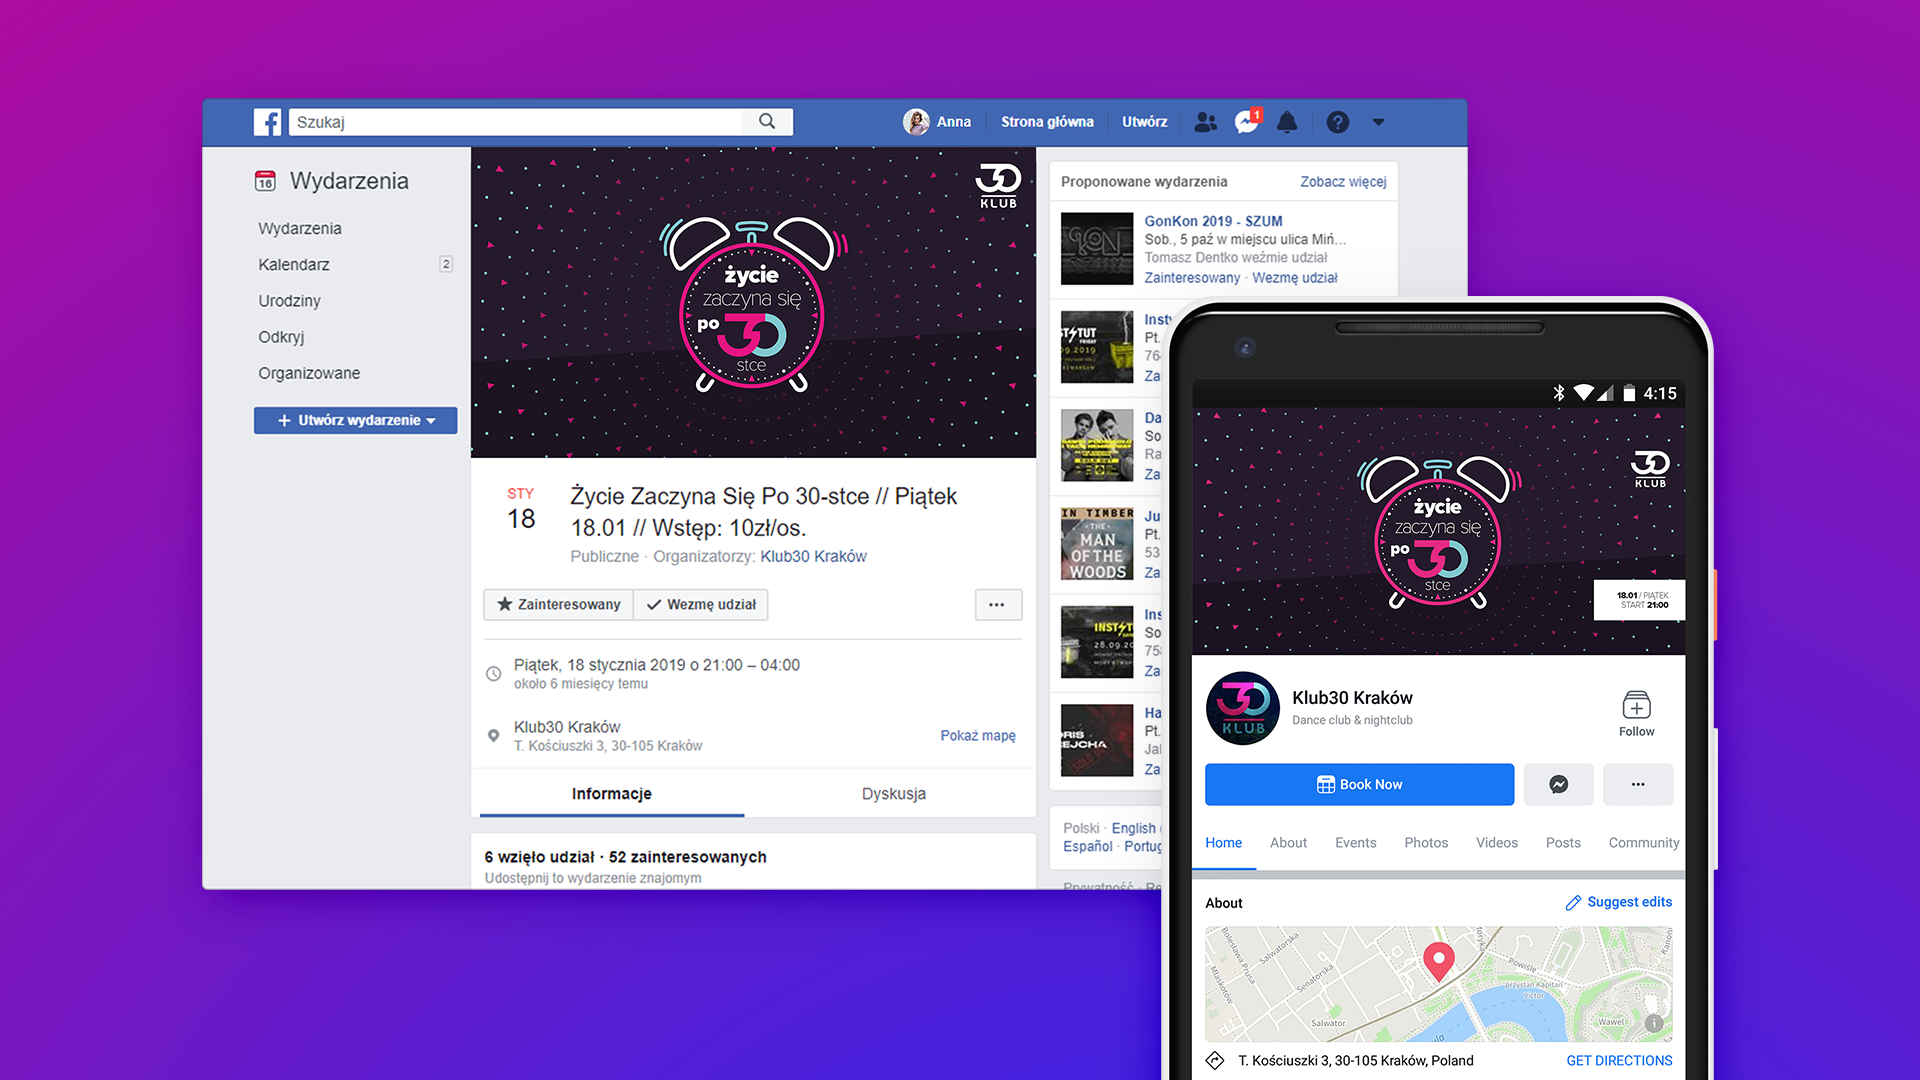This screenshot has height=1080, width=1920.
Task: Tap the Community tab on phone
Action: (x=1643, y=843)
